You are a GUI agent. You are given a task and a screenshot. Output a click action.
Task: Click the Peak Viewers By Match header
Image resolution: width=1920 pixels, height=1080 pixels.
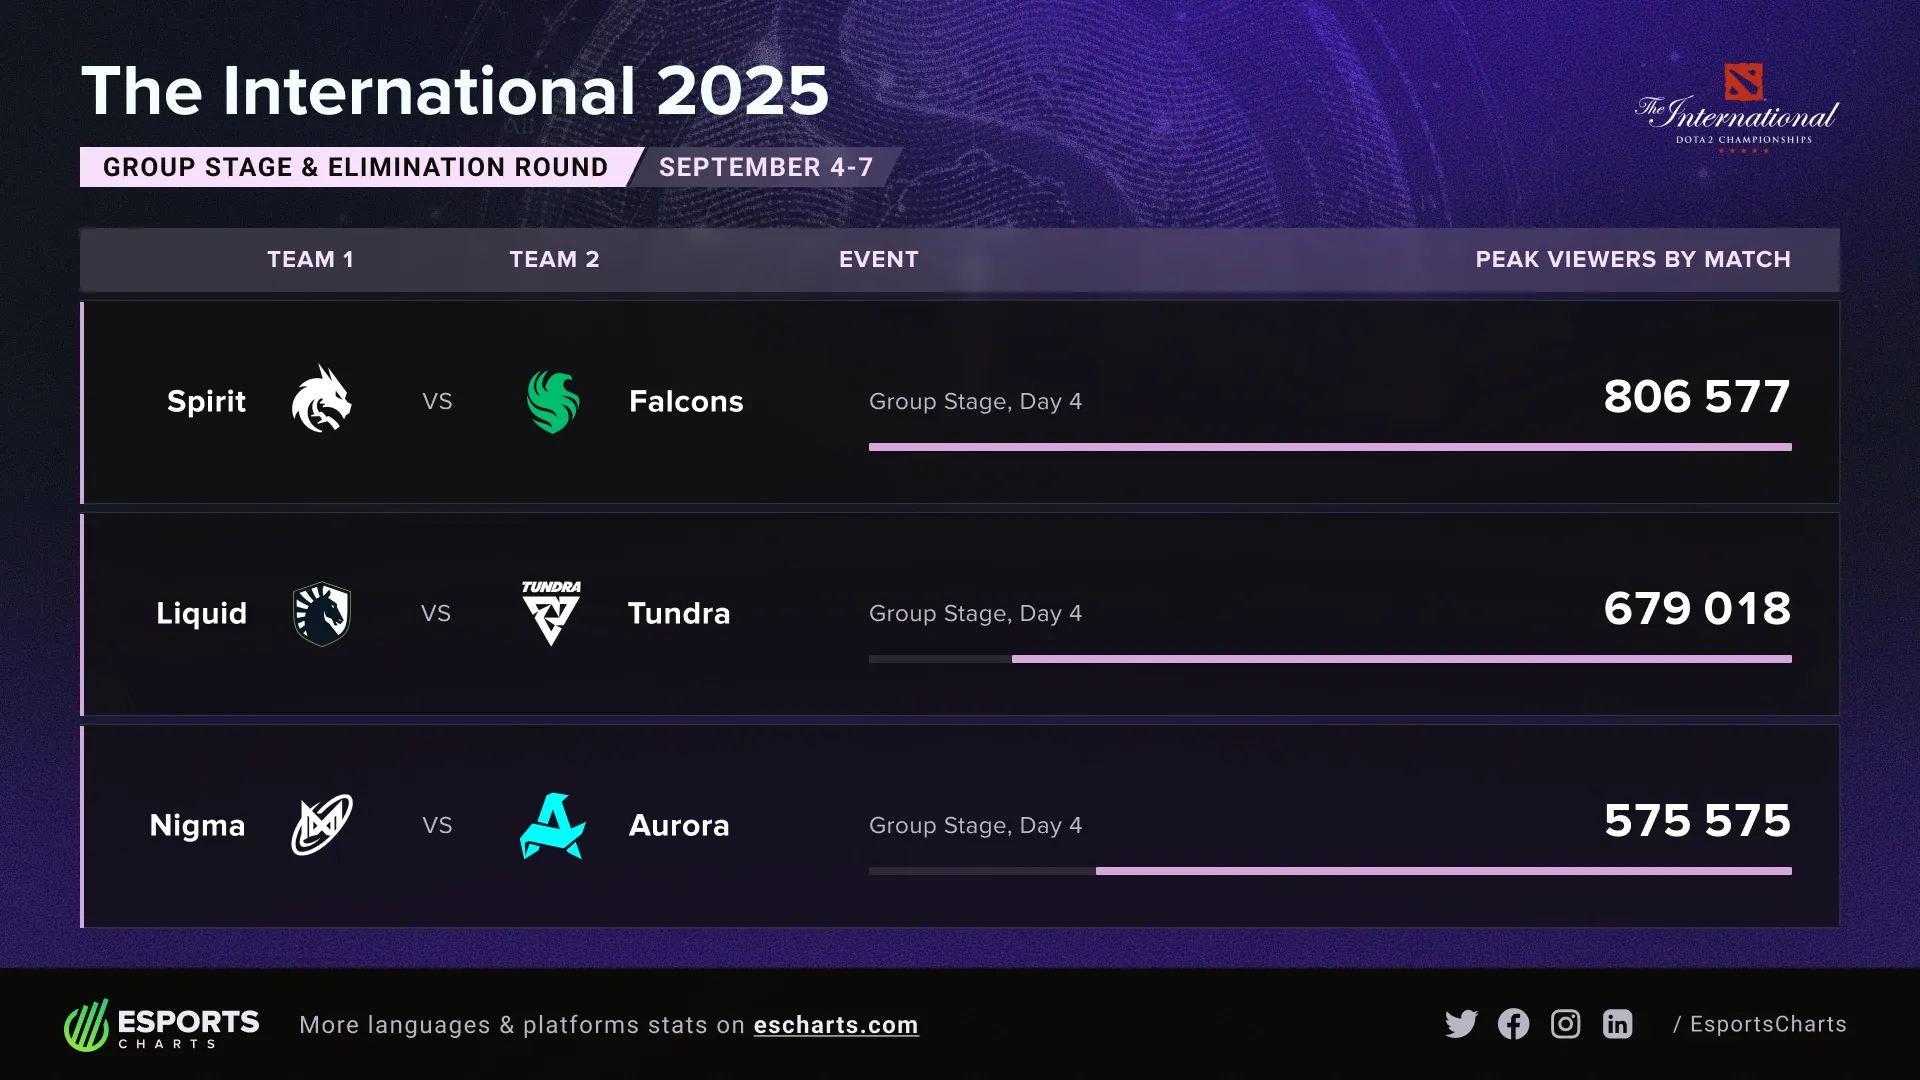(1632, 259)
